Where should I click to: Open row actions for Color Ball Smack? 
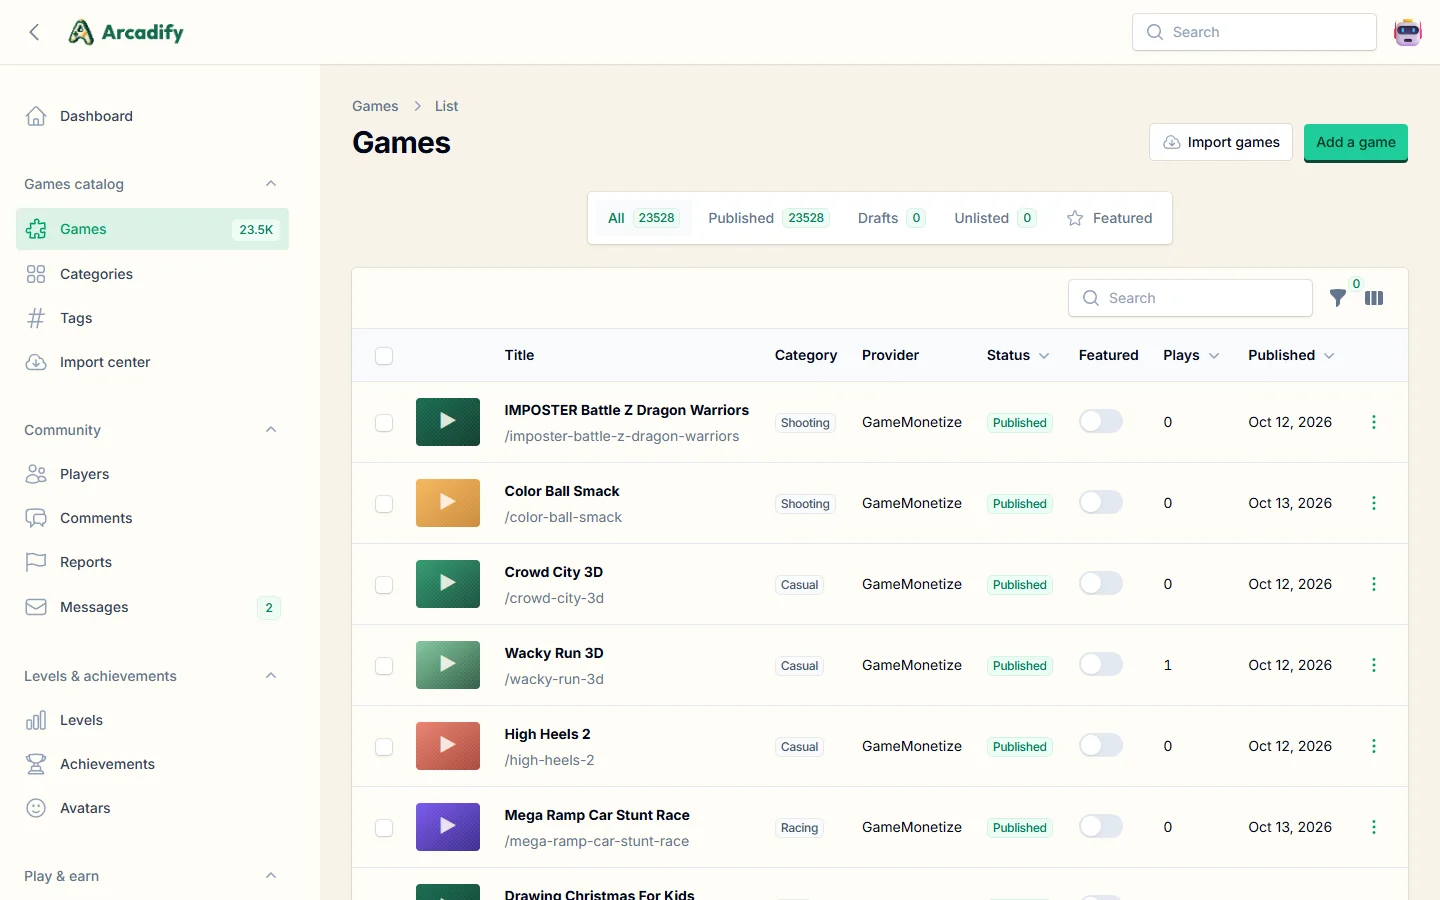(x=1374, y=503)
